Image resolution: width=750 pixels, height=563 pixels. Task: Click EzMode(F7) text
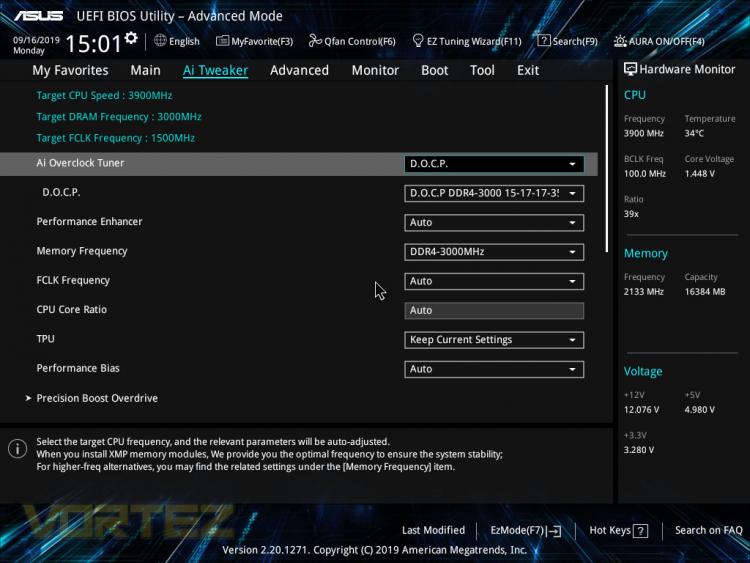pyautogui.click(x=518, y=530)
